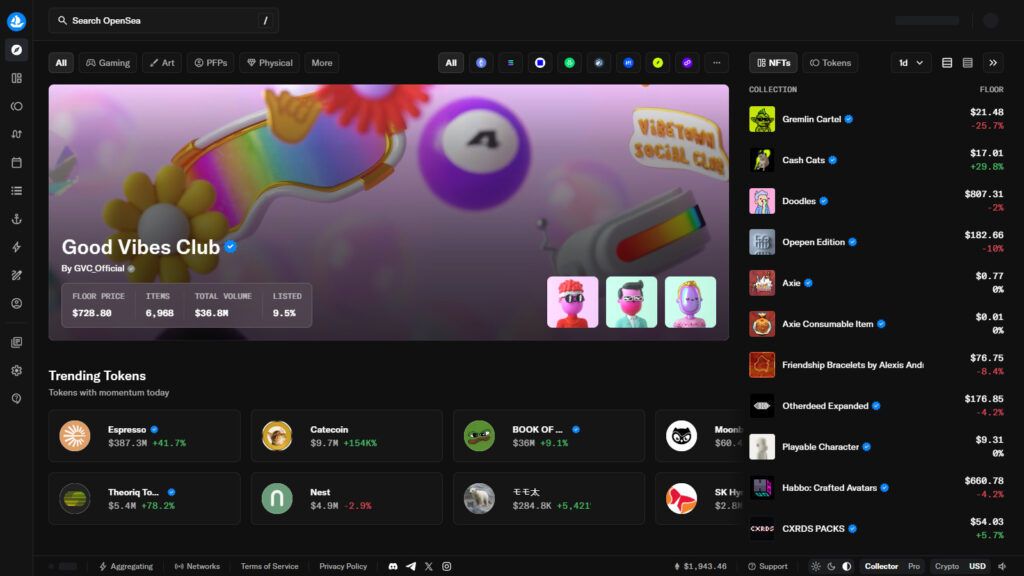Open Privacy Policy link

(343, 566)
